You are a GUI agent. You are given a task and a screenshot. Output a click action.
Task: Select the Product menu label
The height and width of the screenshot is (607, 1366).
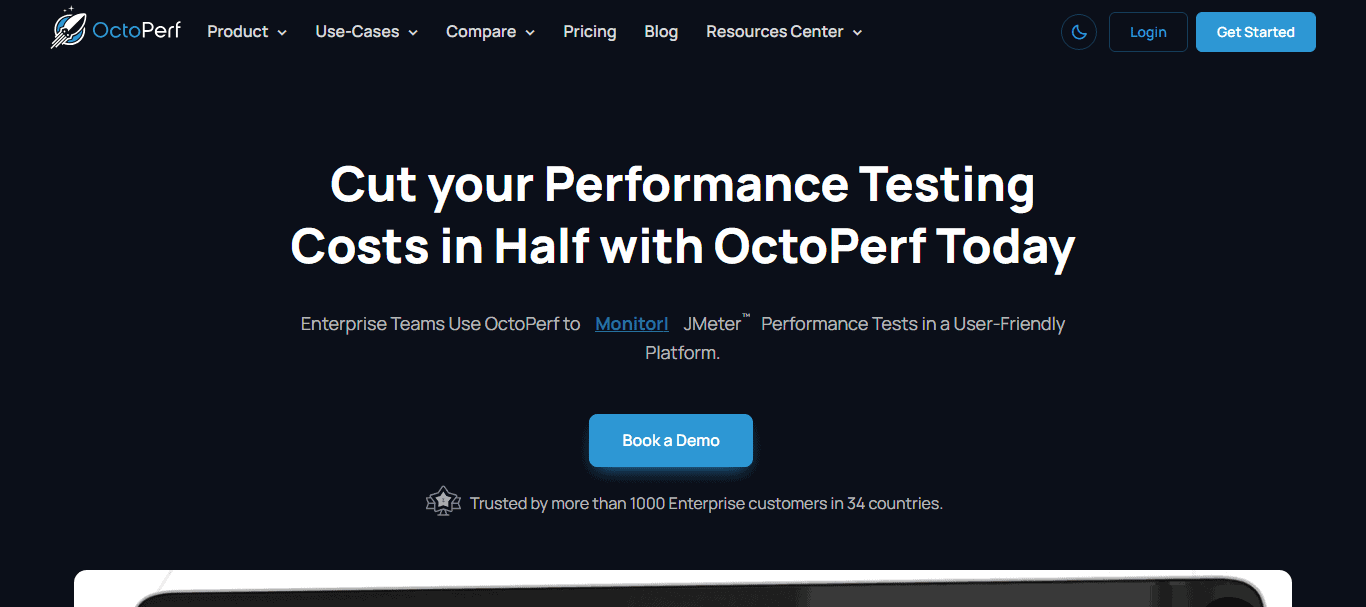(237, 32)
